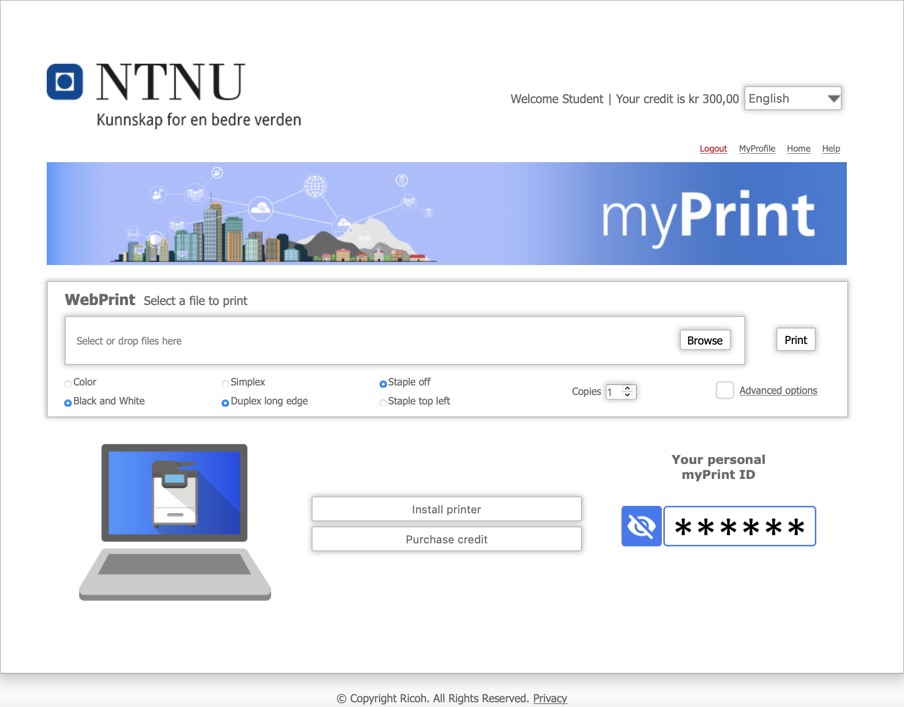Viewport: 904px width, 707px height.
Task: Decrease copies with the stepper down arrow
Action: pos(627,395)
